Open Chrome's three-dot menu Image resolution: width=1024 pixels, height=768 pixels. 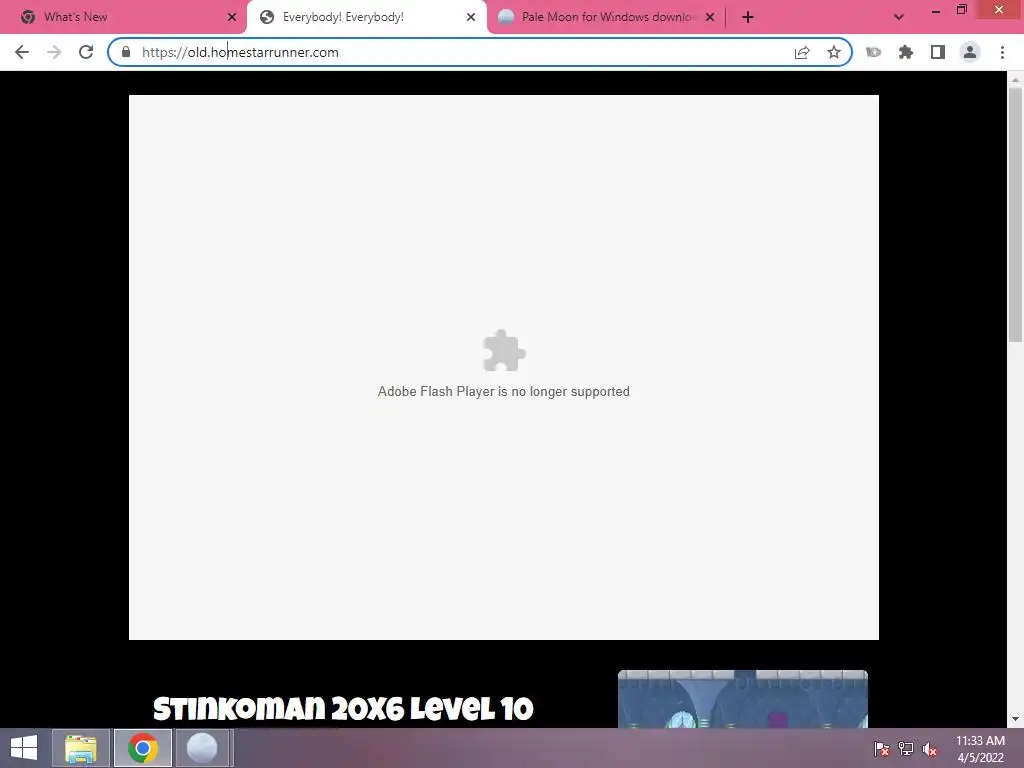click(1002, 52)
